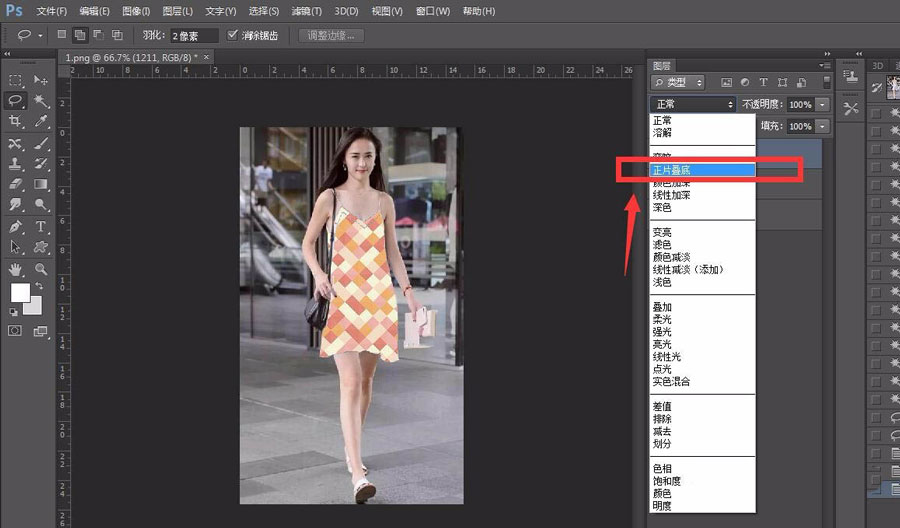Select the Eraser tool
The width and height of the screenshot is (900, 528).
click(15, 184)
